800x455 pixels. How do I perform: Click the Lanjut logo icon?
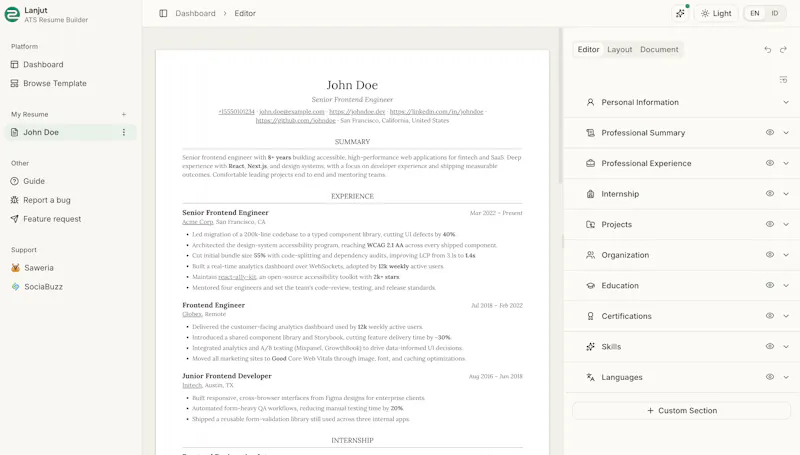pyautogui.click(x=12, y=14)
